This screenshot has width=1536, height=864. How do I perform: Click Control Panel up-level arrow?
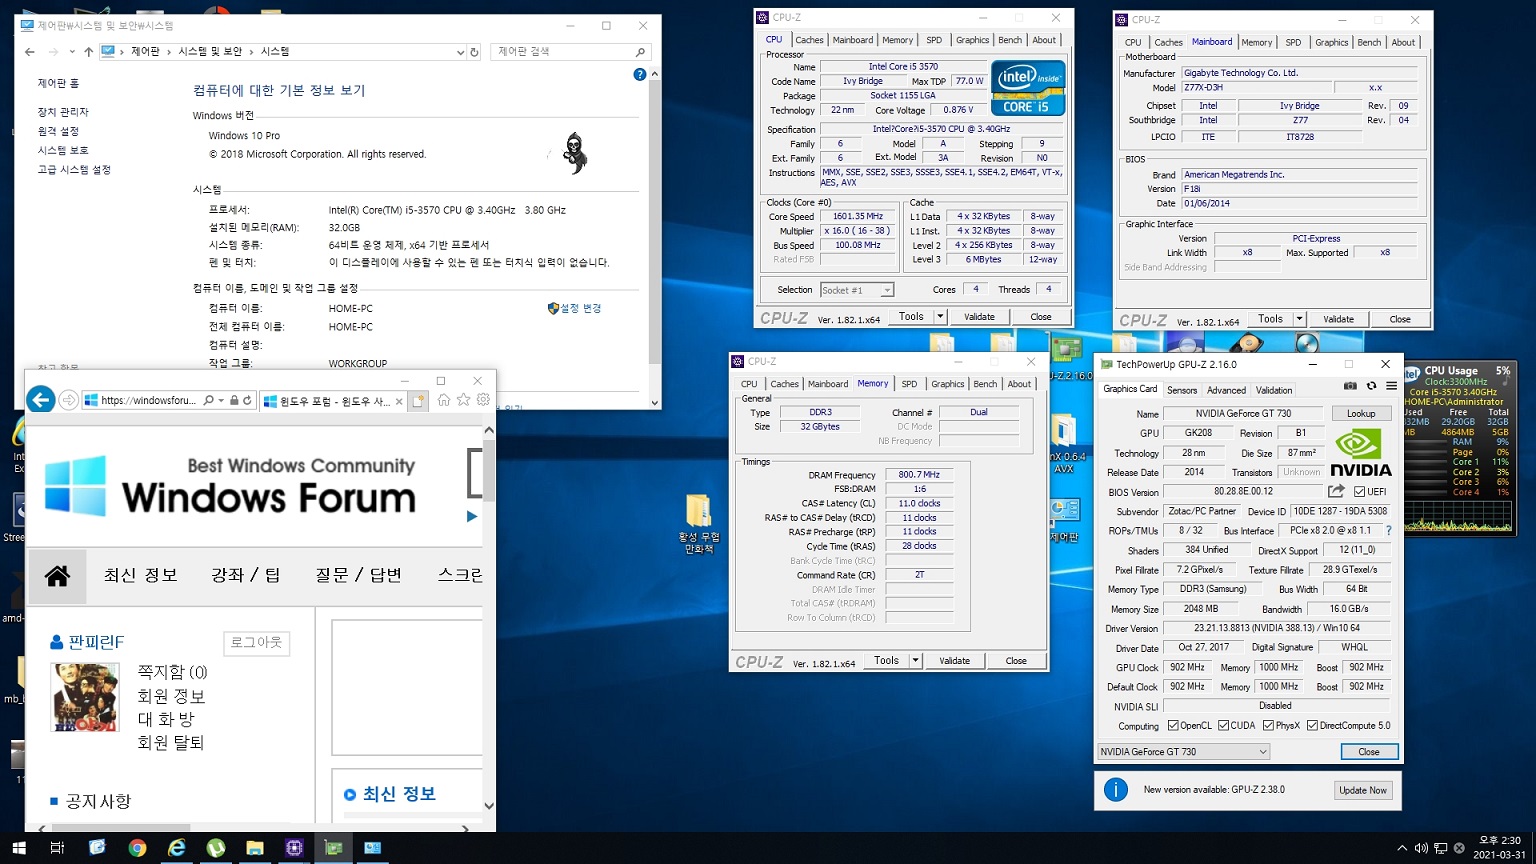coord(89,51)
